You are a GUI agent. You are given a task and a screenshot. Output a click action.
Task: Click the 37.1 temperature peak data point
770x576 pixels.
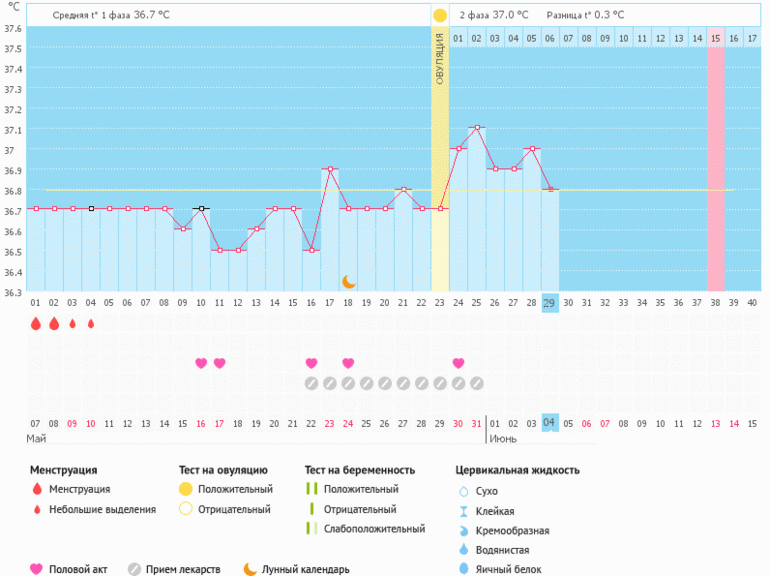tap(476, 128)
